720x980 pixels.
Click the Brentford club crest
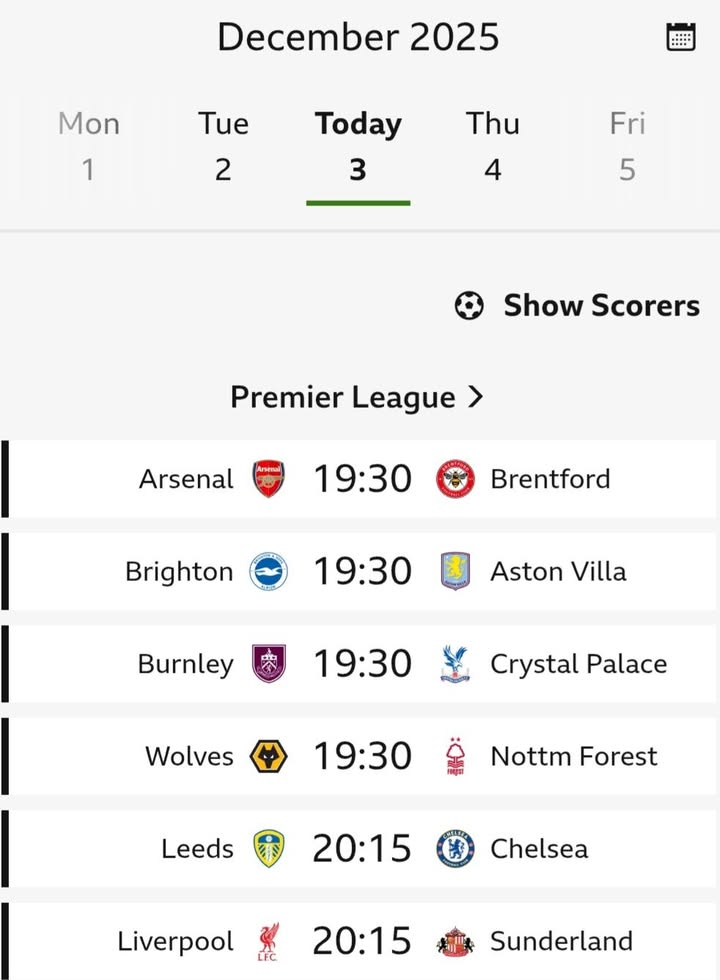455,479
